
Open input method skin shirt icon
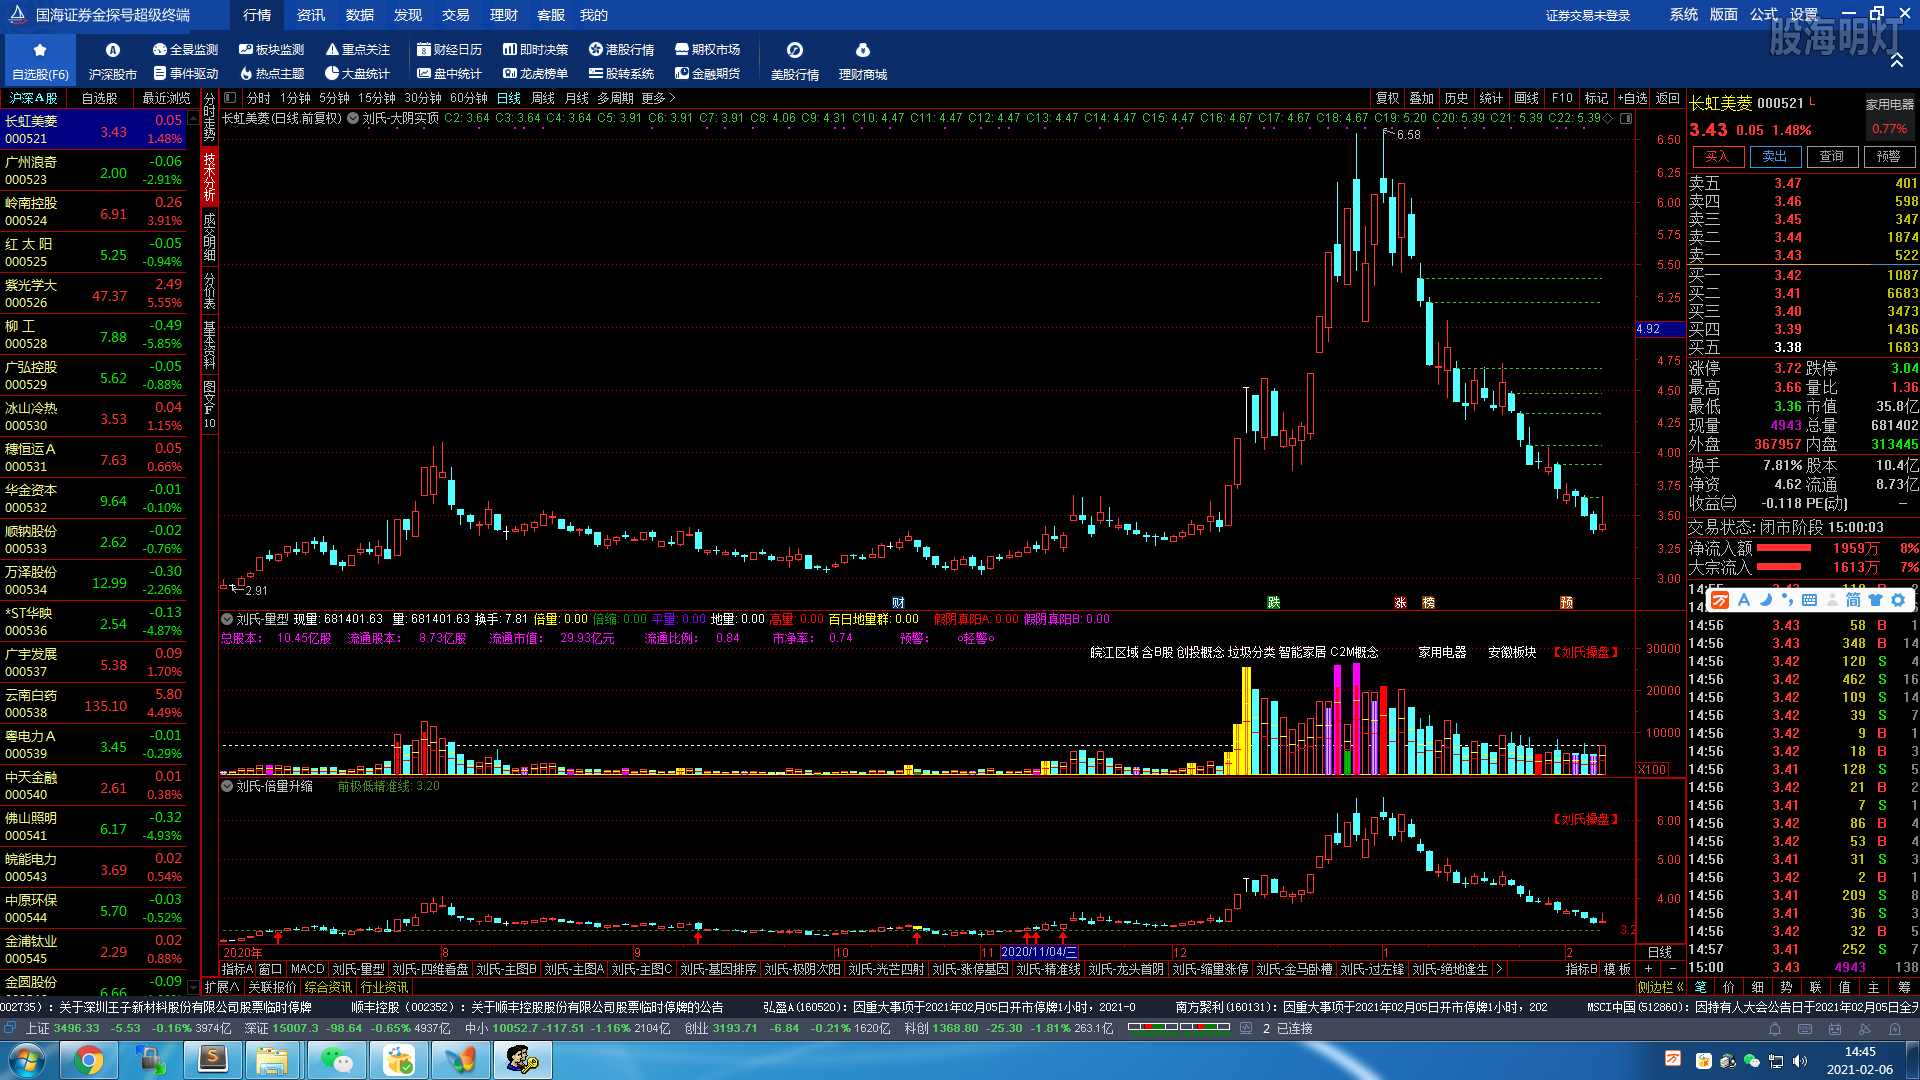pyautogui.click(x=1876, y=600)
